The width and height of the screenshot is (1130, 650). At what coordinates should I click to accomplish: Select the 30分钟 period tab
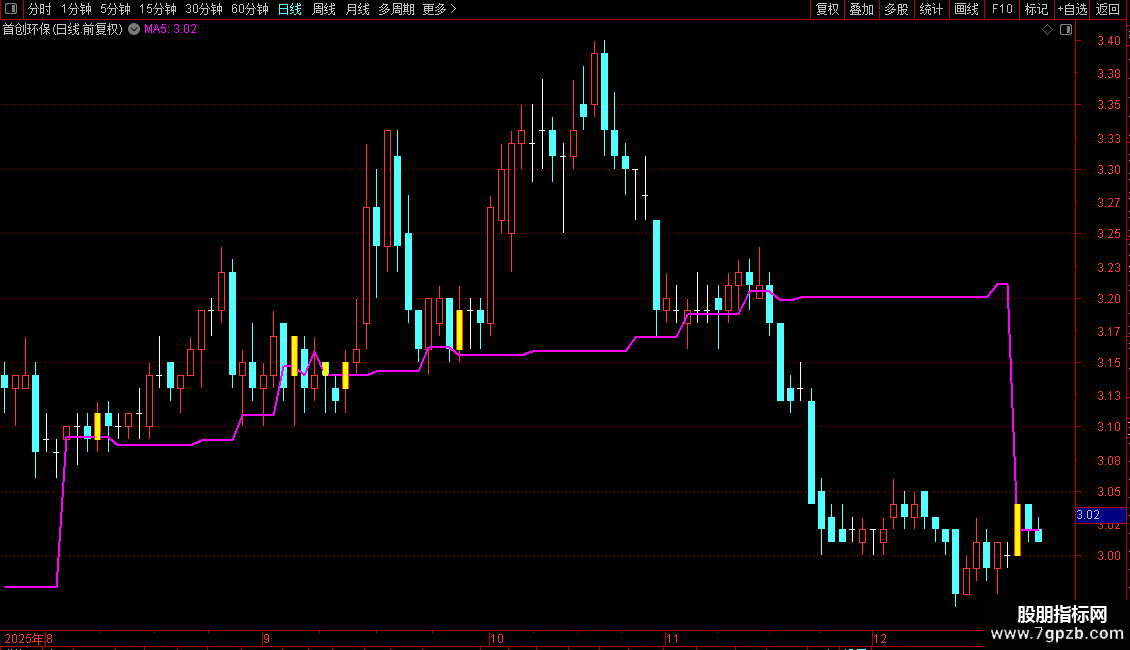point(204,9)
